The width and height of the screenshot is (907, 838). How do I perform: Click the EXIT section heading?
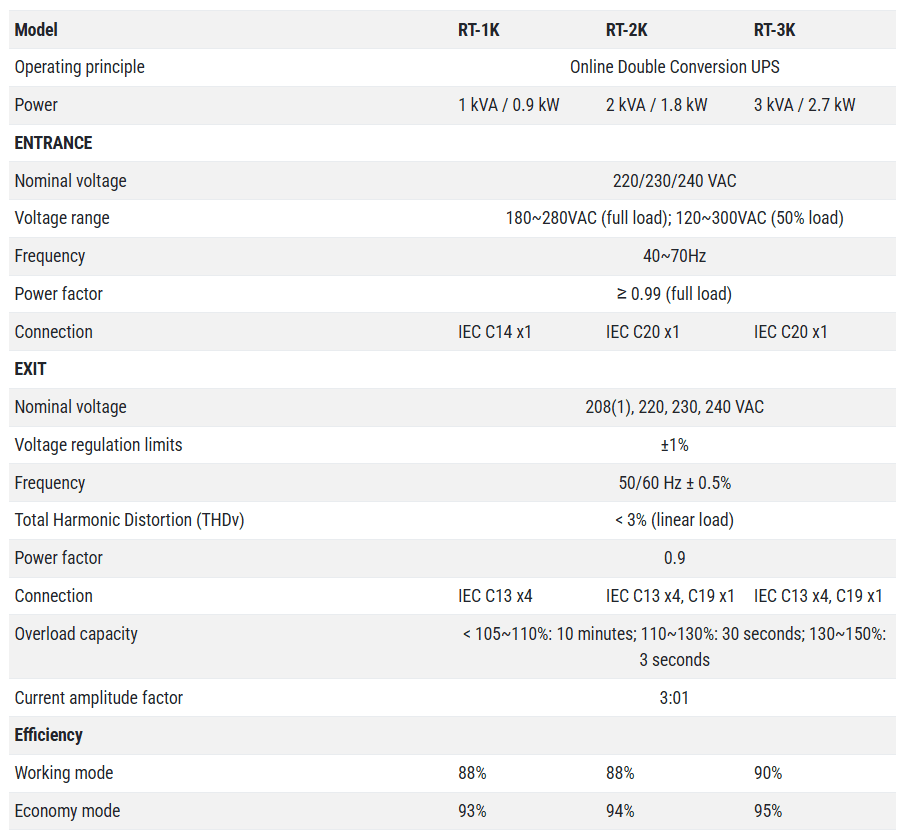(x=30, y=369)
